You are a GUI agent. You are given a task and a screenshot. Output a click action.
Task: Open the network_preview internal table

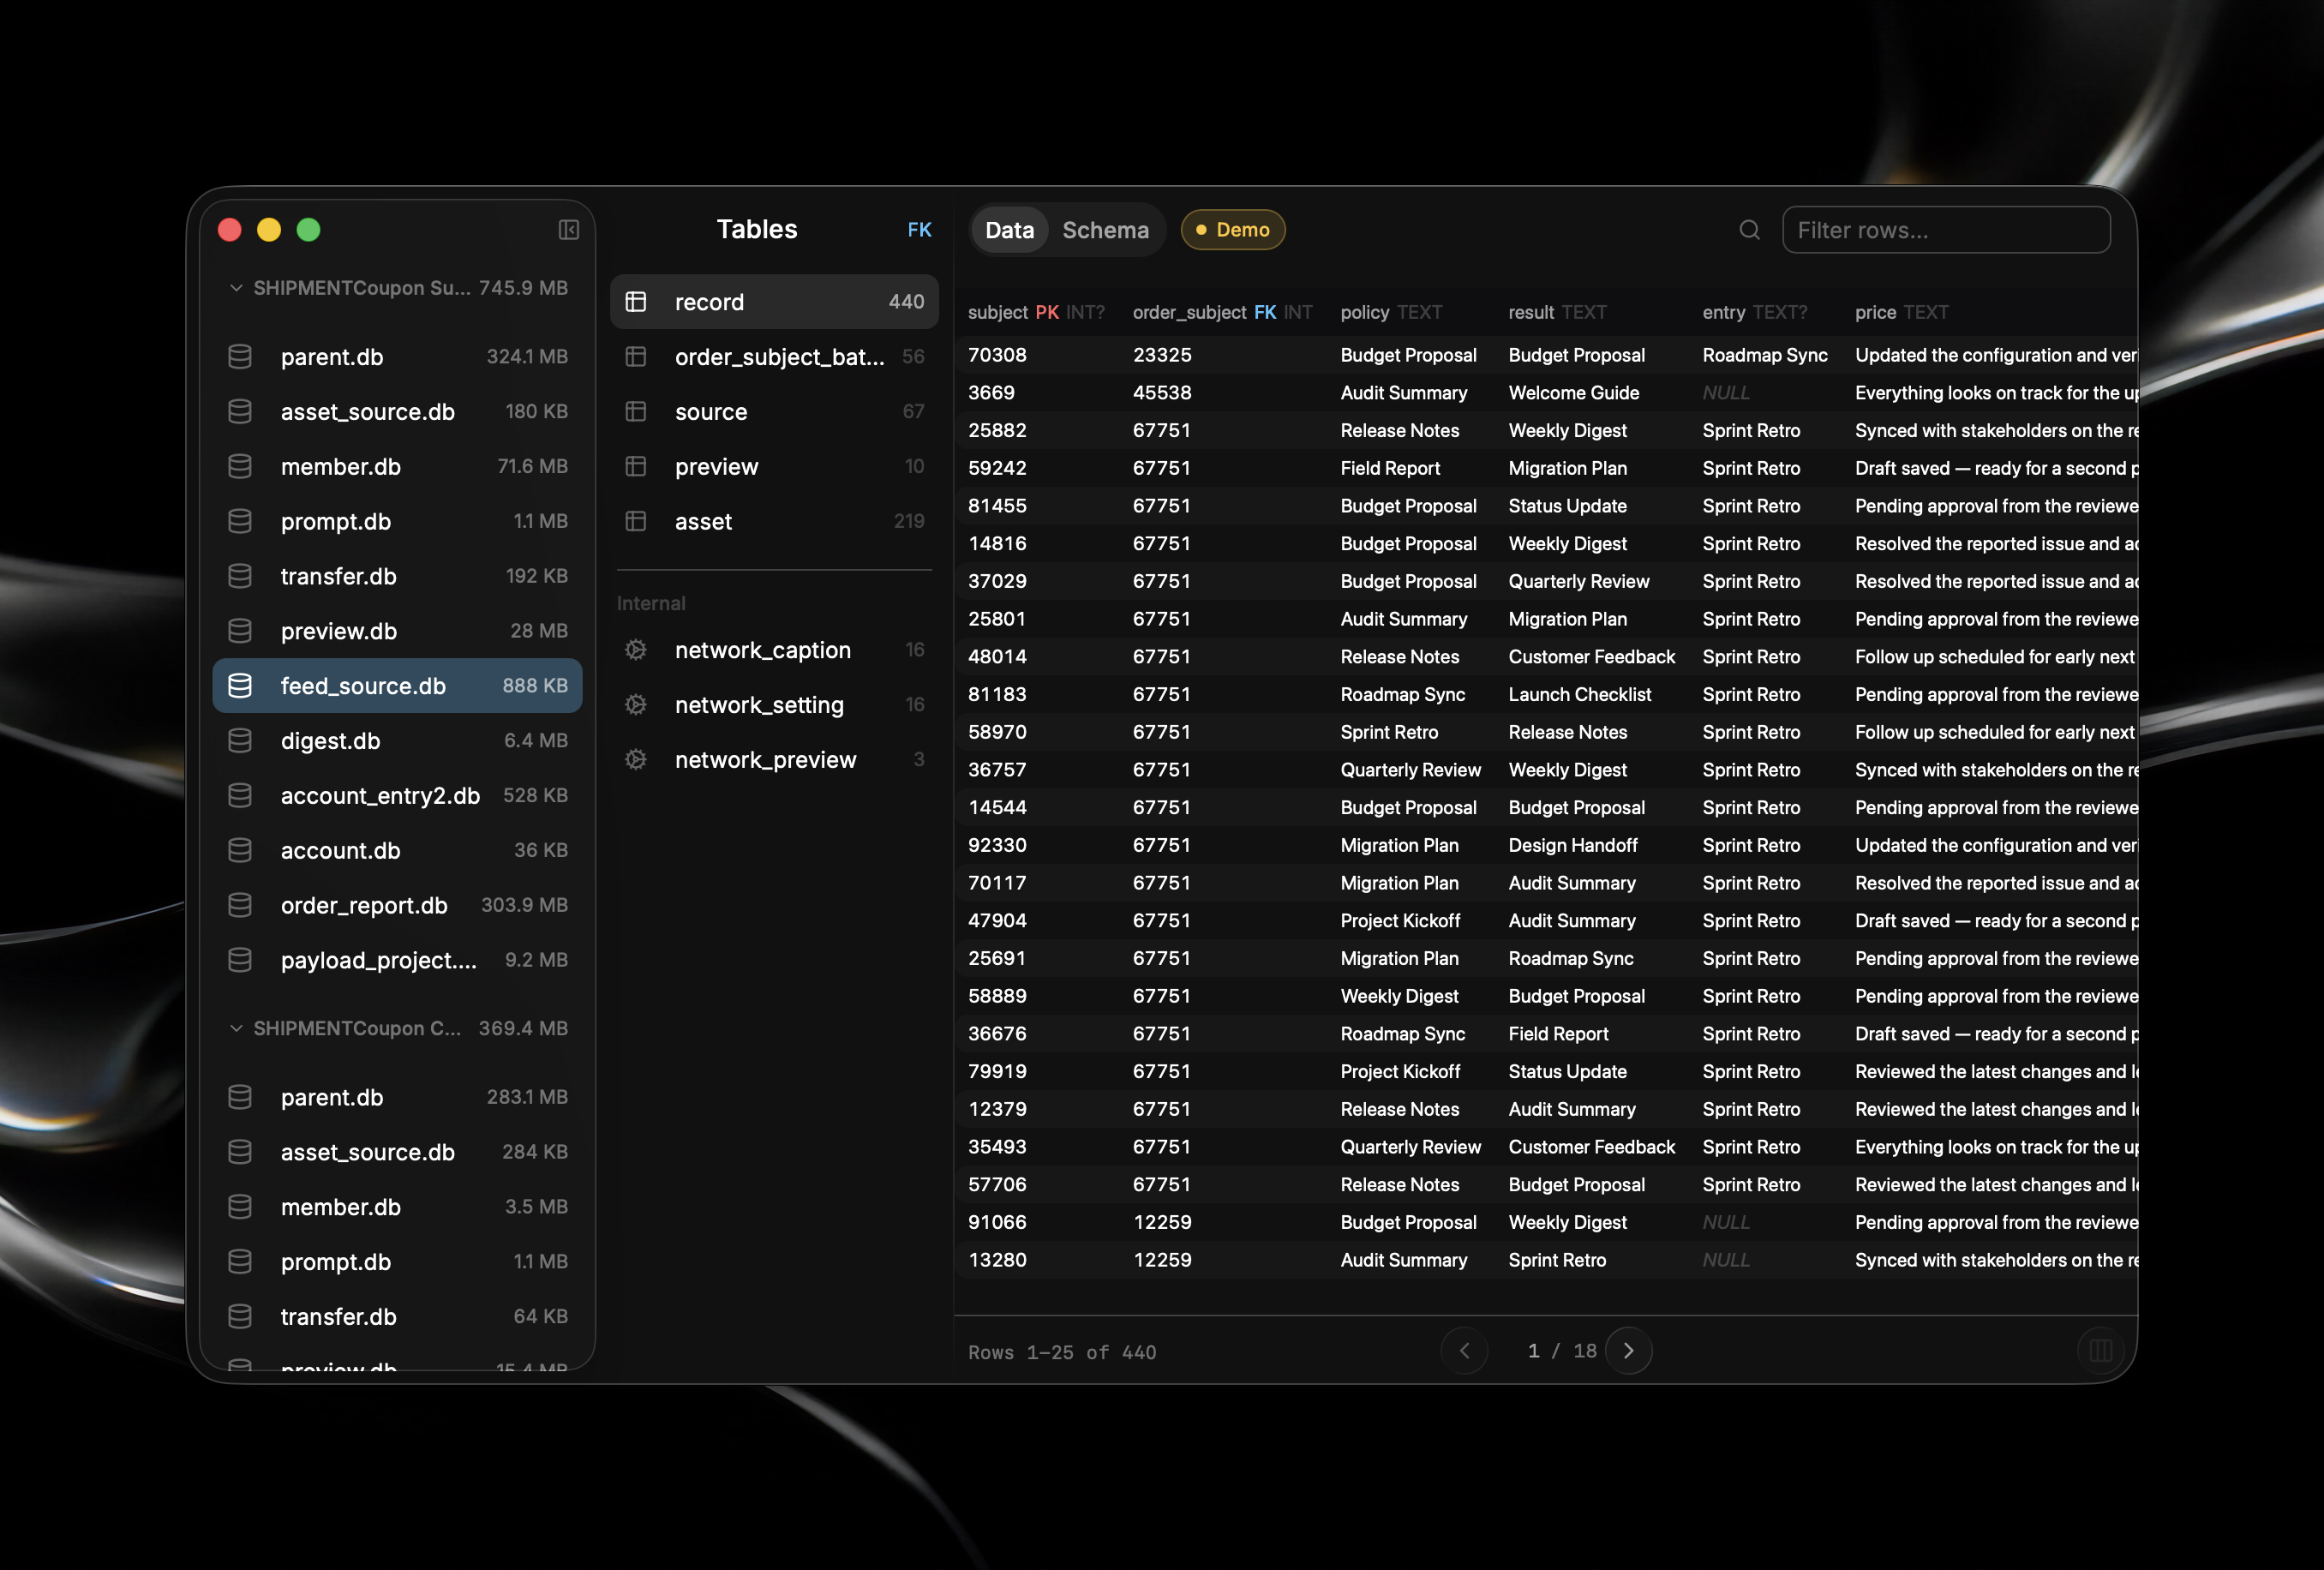click(x=774, y=760)
